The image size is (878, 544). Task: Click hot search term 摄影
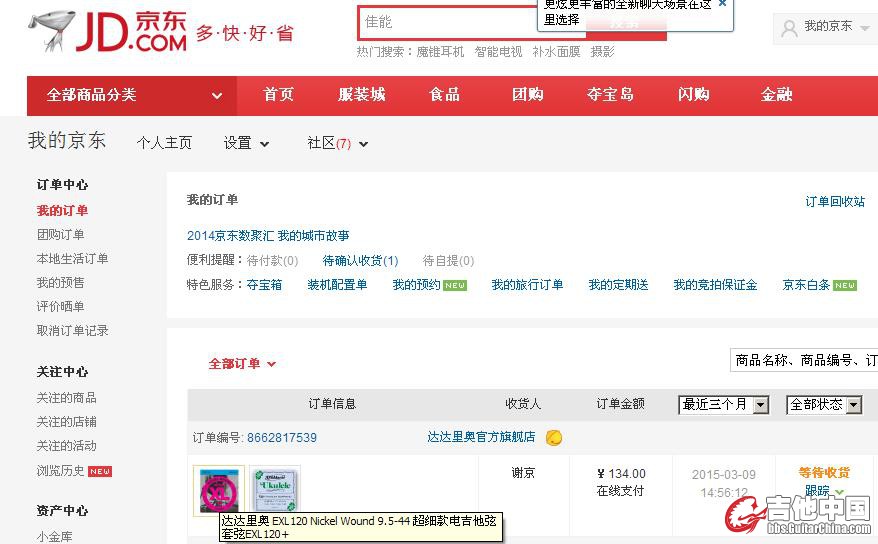pos(602,52)
